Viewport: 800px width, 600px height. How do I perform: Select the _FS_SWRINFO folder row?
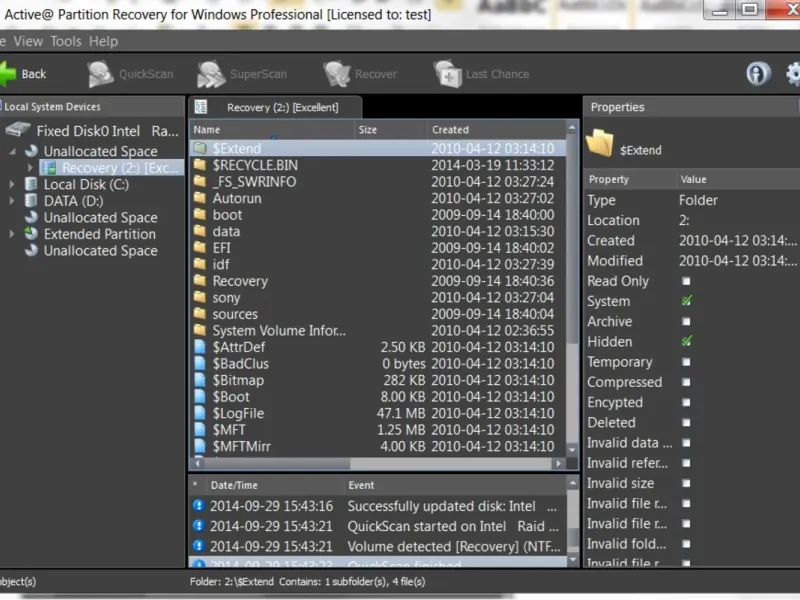[378, 182]
